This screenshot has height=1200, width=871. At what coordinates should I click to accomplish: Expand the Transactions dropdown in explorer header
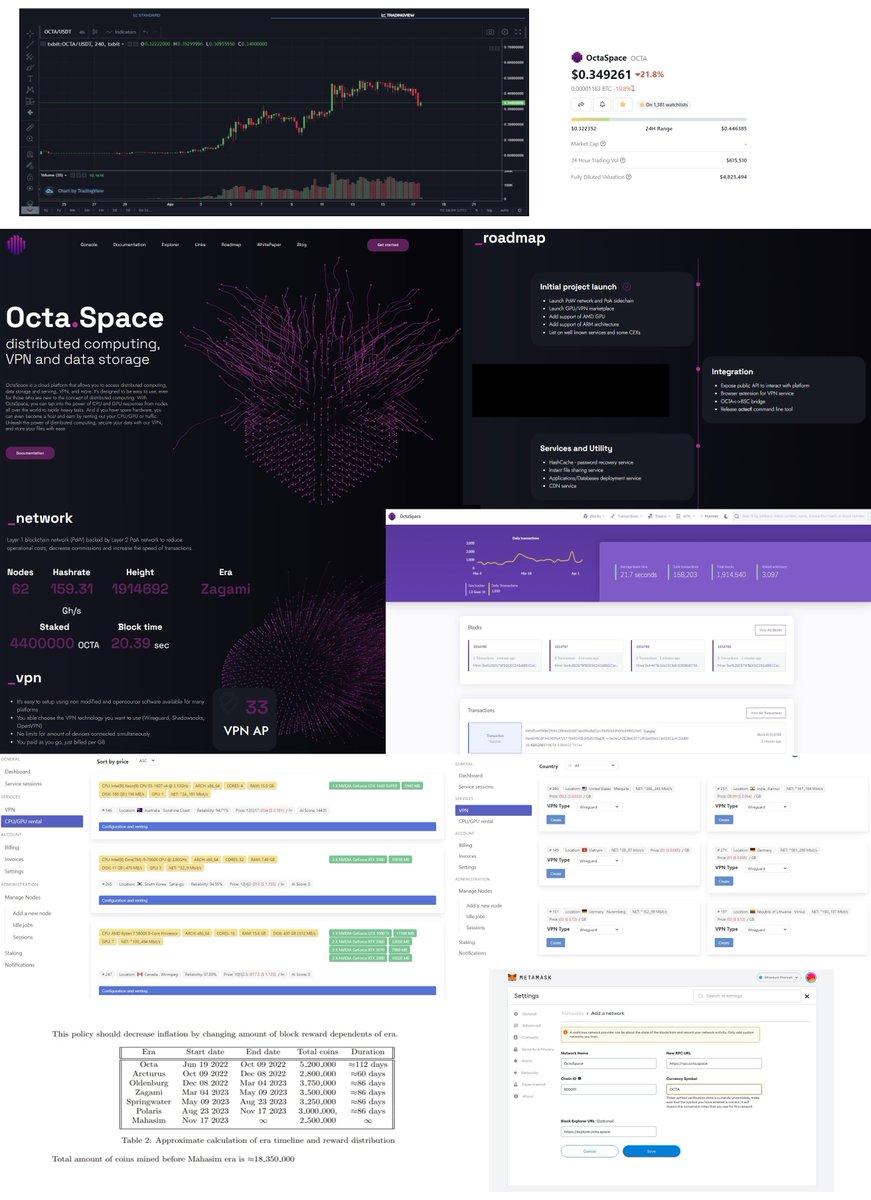(626, 516)
